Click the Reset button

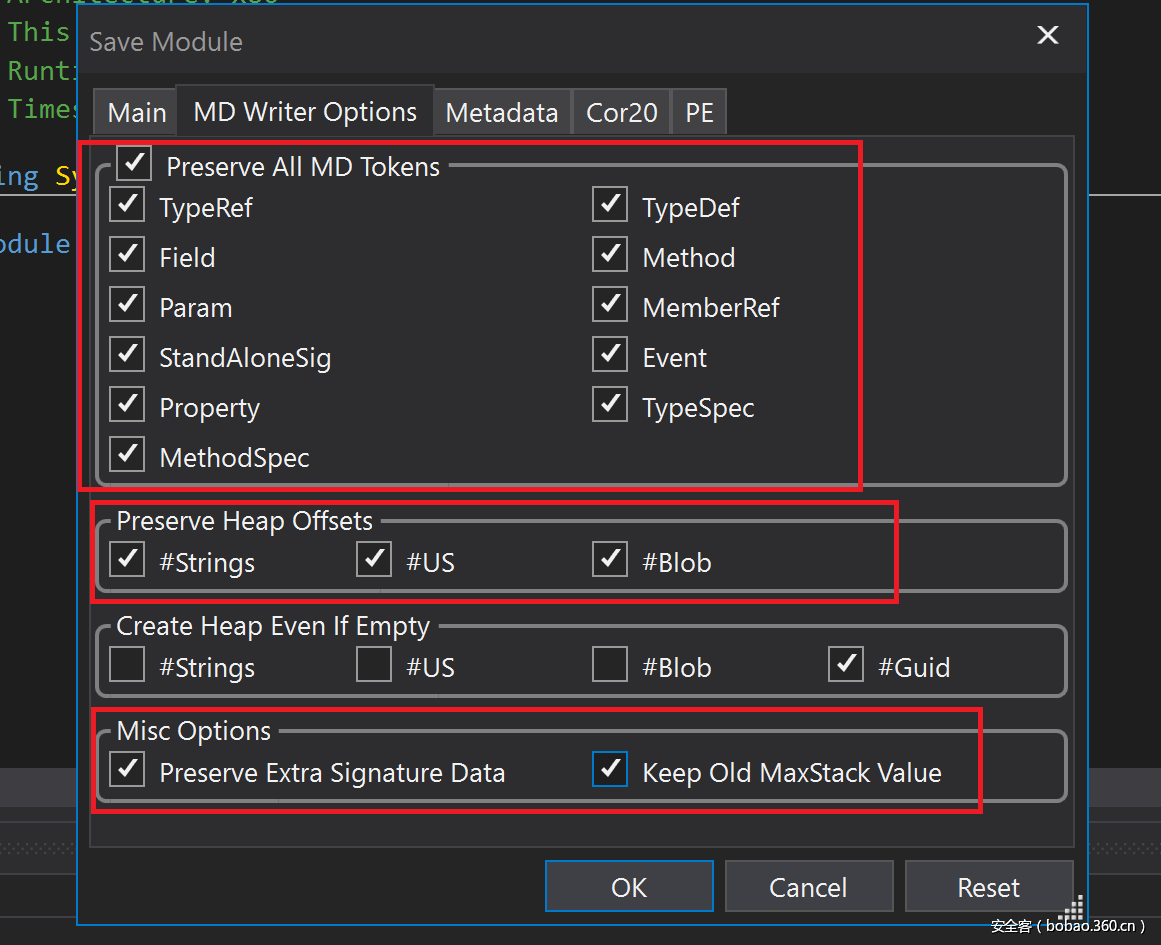tap(988, 887)
